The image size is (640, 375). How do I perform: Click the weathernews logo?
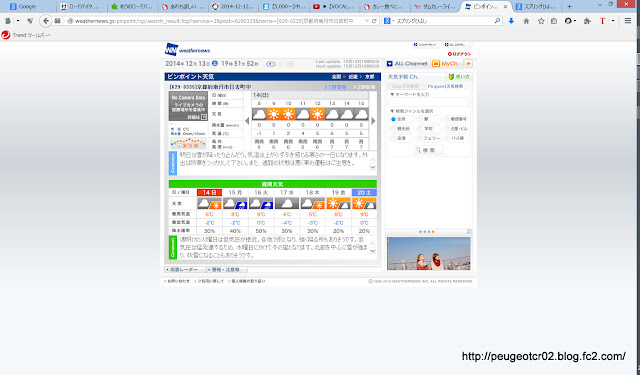187,50
